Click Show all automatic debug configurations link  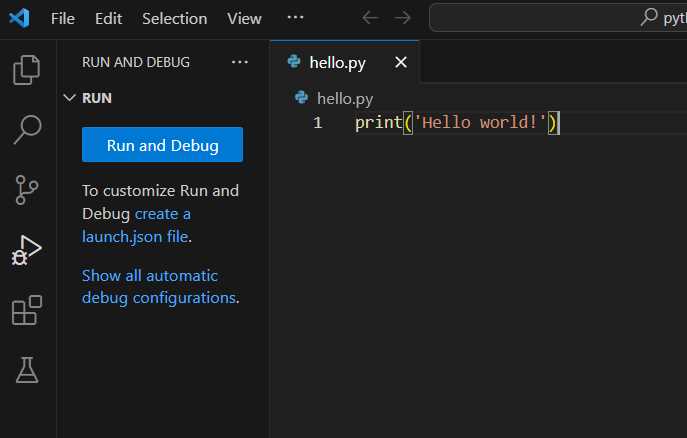click(x=160, y=286)
